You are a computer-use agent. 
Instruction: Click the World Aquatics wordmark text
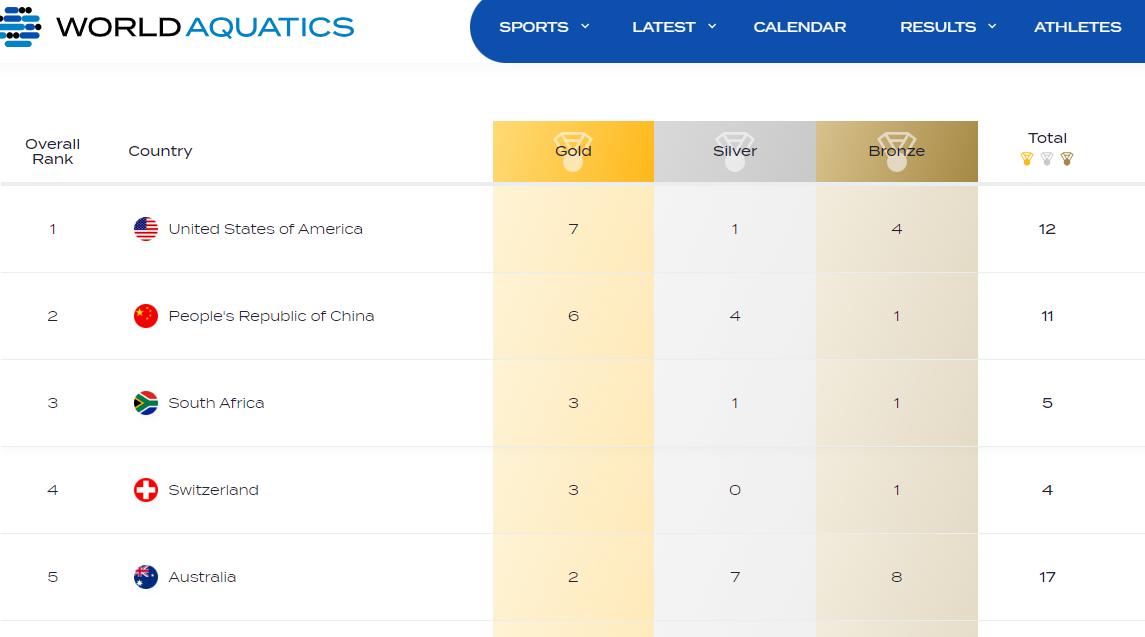(205, 27)
